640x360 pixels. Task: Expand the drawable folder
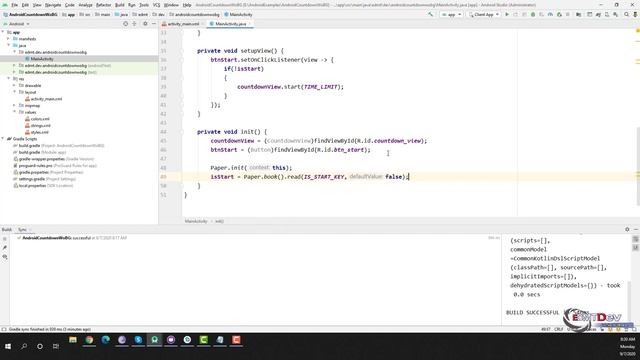(15, 85)
